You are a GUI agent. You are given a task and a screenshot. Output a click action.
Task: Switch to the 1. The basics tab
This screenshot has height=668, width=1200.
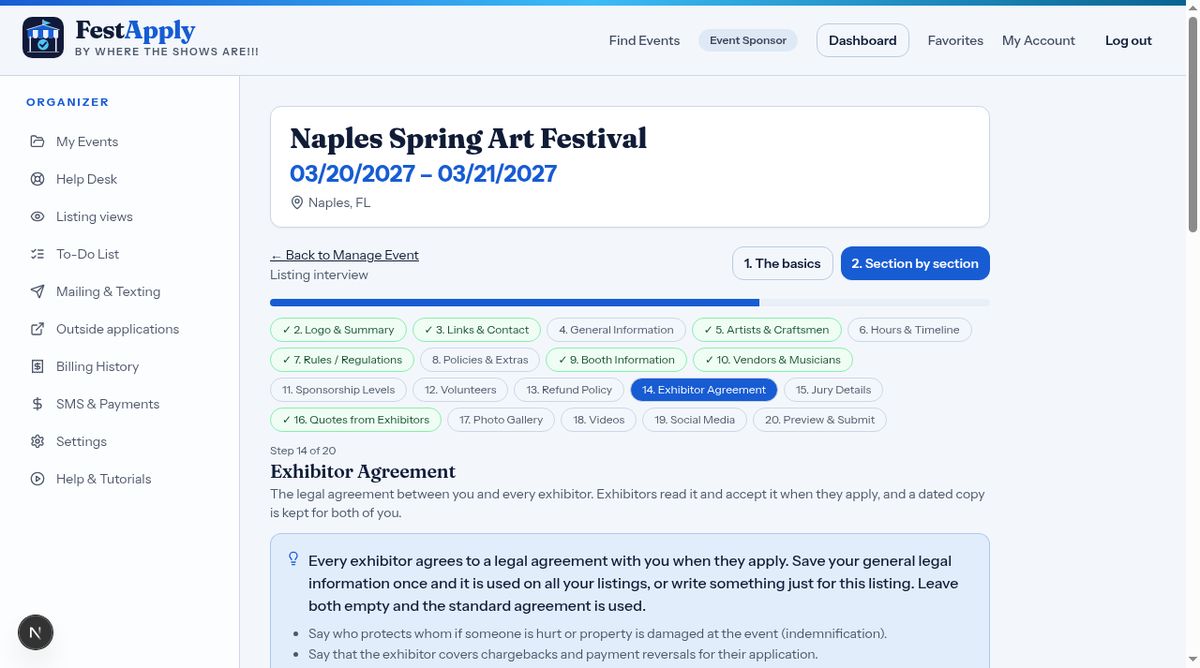pos(782,263)
